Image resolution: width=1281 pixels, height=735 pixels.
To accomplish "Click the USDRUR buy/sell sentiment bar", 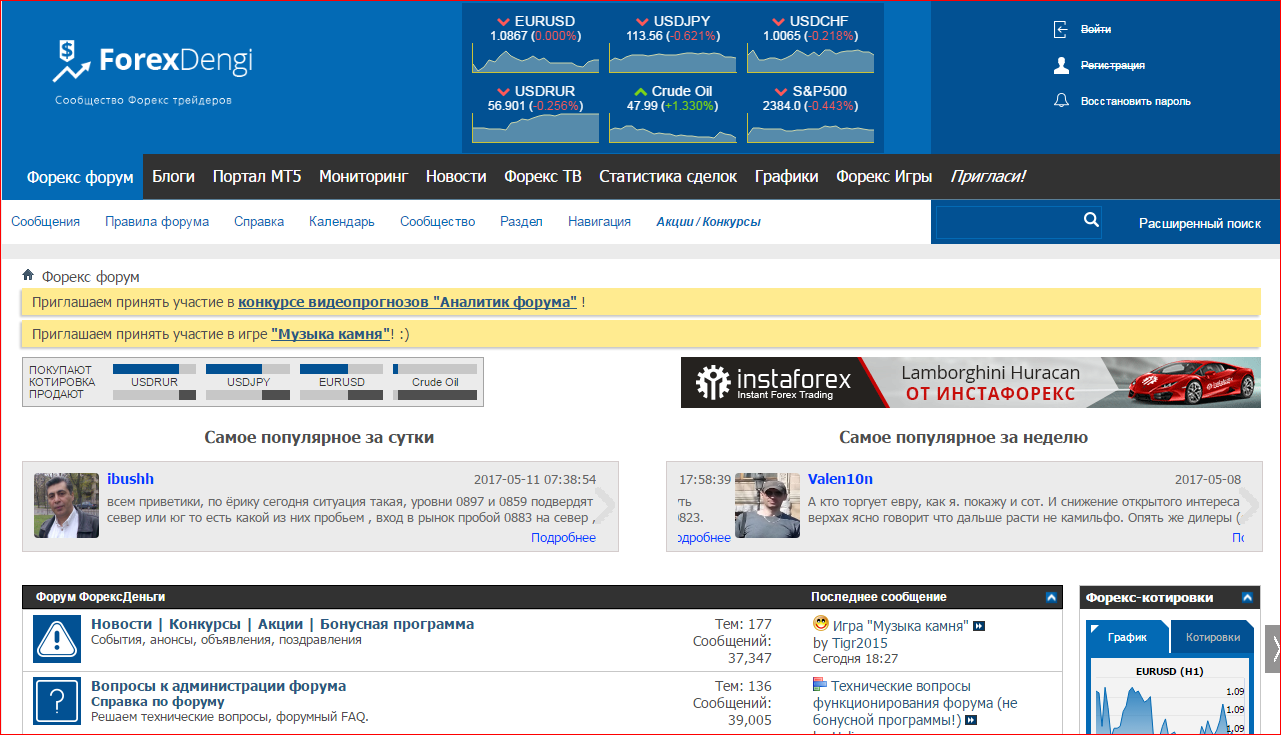I will [x=154, y=382].
